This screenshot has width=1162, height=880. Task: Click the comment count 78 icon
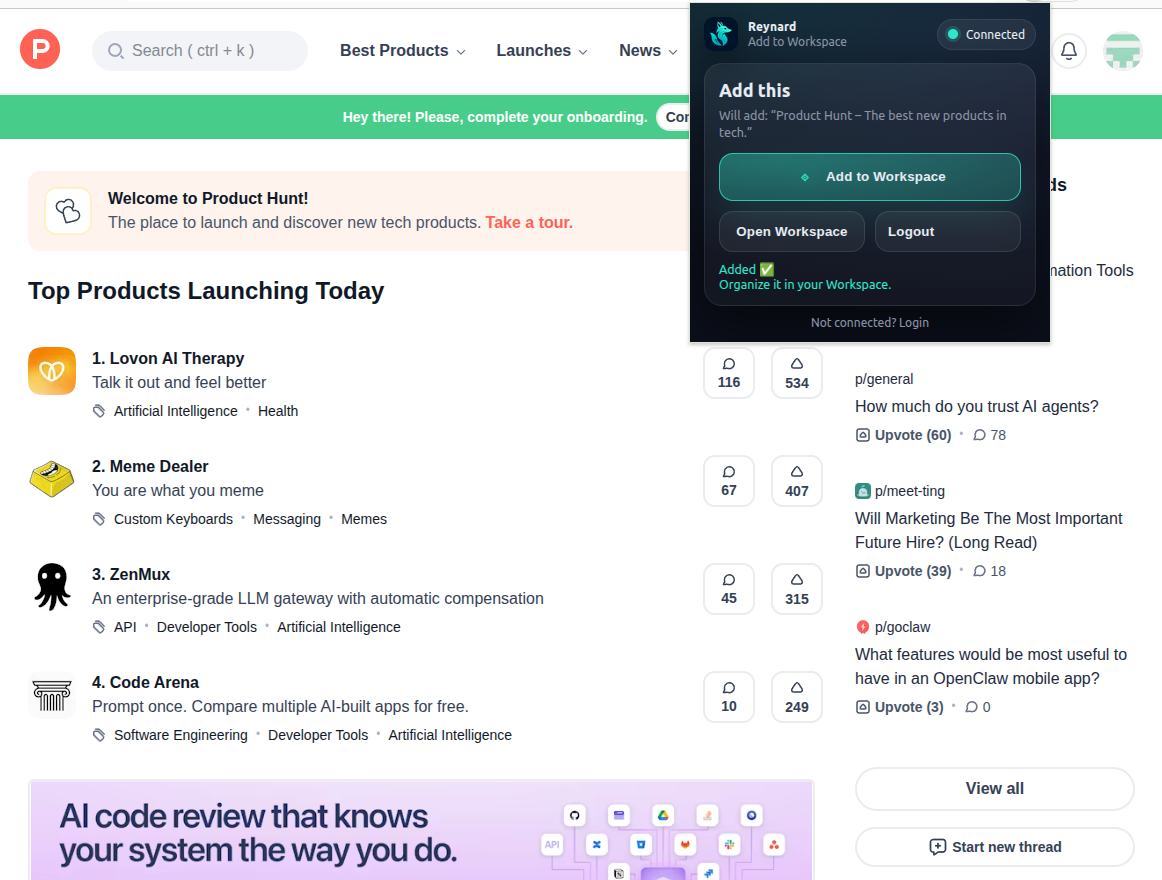(x=979, y=435)
